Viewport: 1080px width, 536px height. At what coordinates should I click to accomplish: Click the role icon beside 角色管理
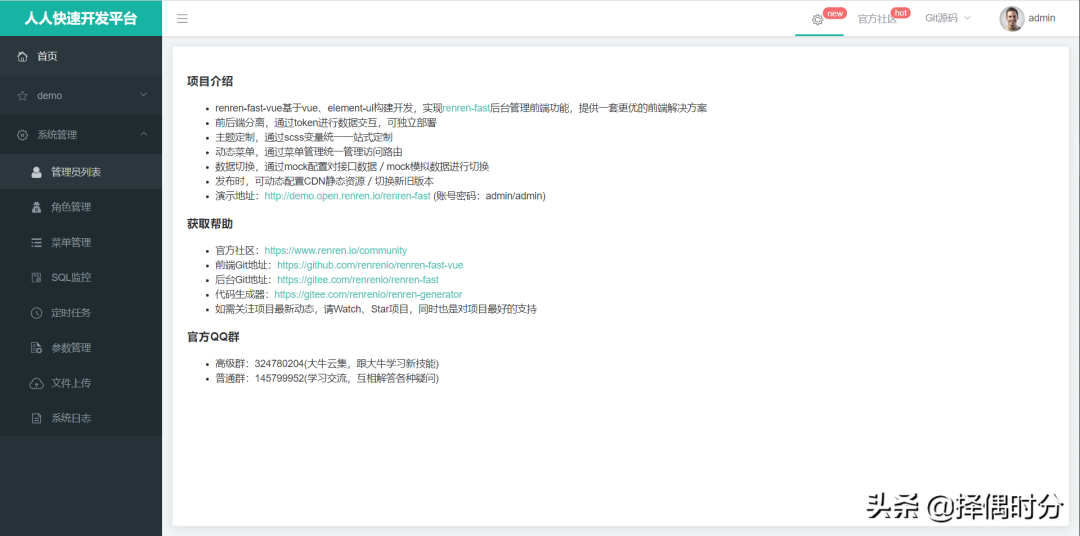(x=37, y=207)
